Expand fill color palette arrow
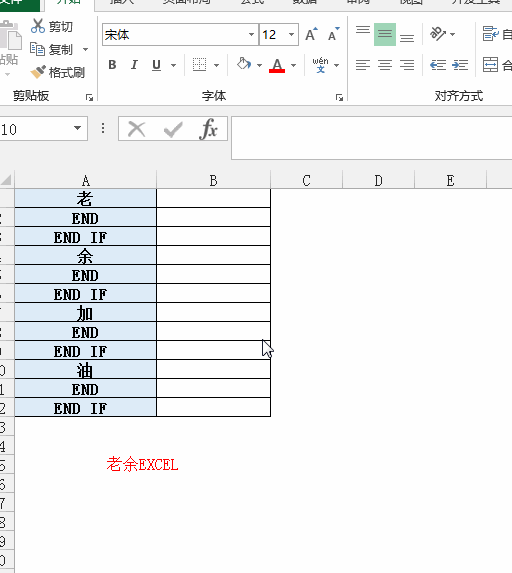The height and width of the screenshot is (573, 512). point(259,65)
